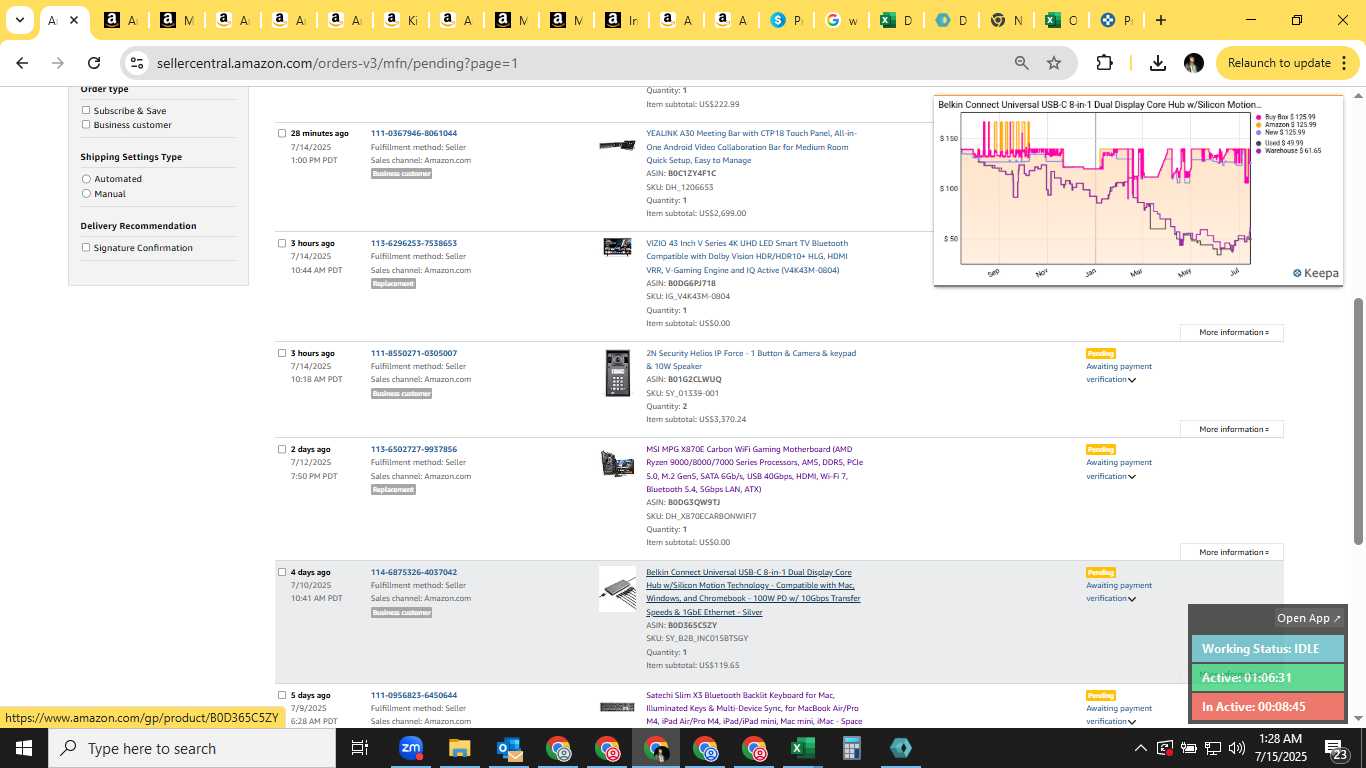This screenshot has height=768, width=1366.
Task: Toggle Warehouse legend dot in Keepa
Action: point(1259,151)
